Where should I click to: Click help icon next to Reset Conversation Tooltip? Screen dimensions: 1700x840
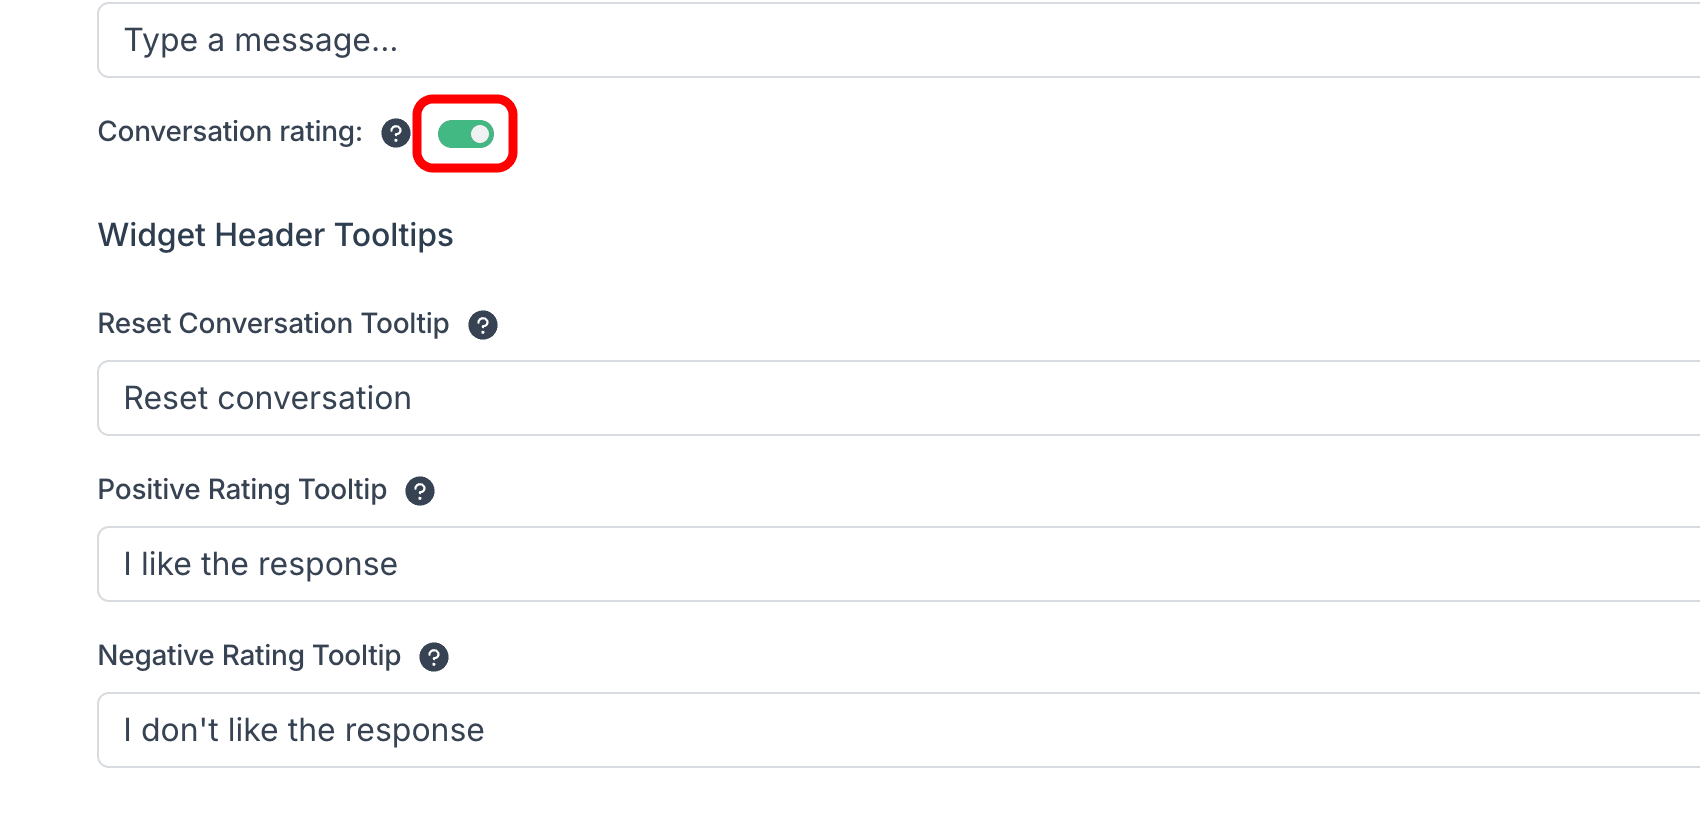click(x=483, y=325)
